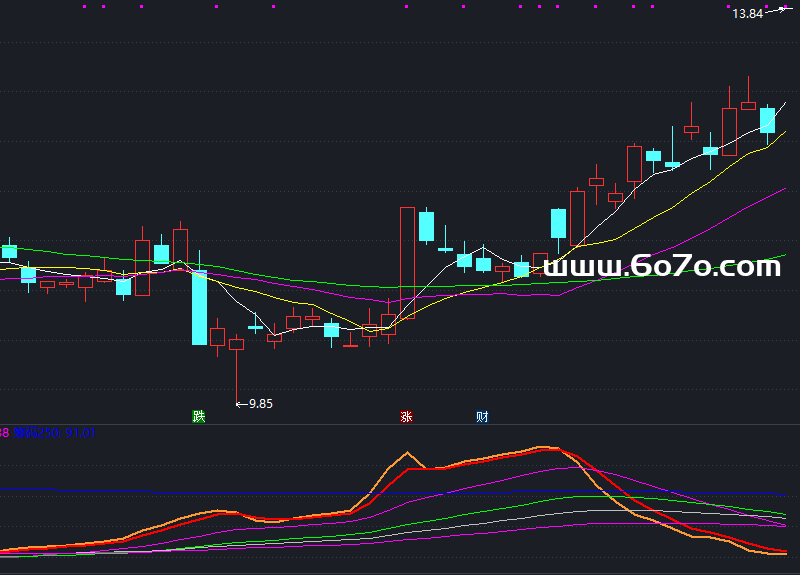Select the 9.85 lowest price label
Image resolution: width=800 pixels, height=575 pixels.
click(260, 404)
